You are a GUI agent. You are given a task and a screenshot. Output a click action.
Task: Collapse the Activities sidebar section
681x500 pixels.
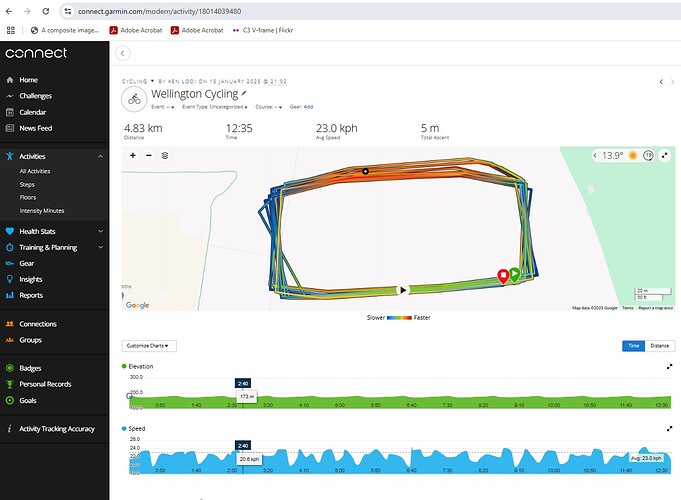[100, 156]
